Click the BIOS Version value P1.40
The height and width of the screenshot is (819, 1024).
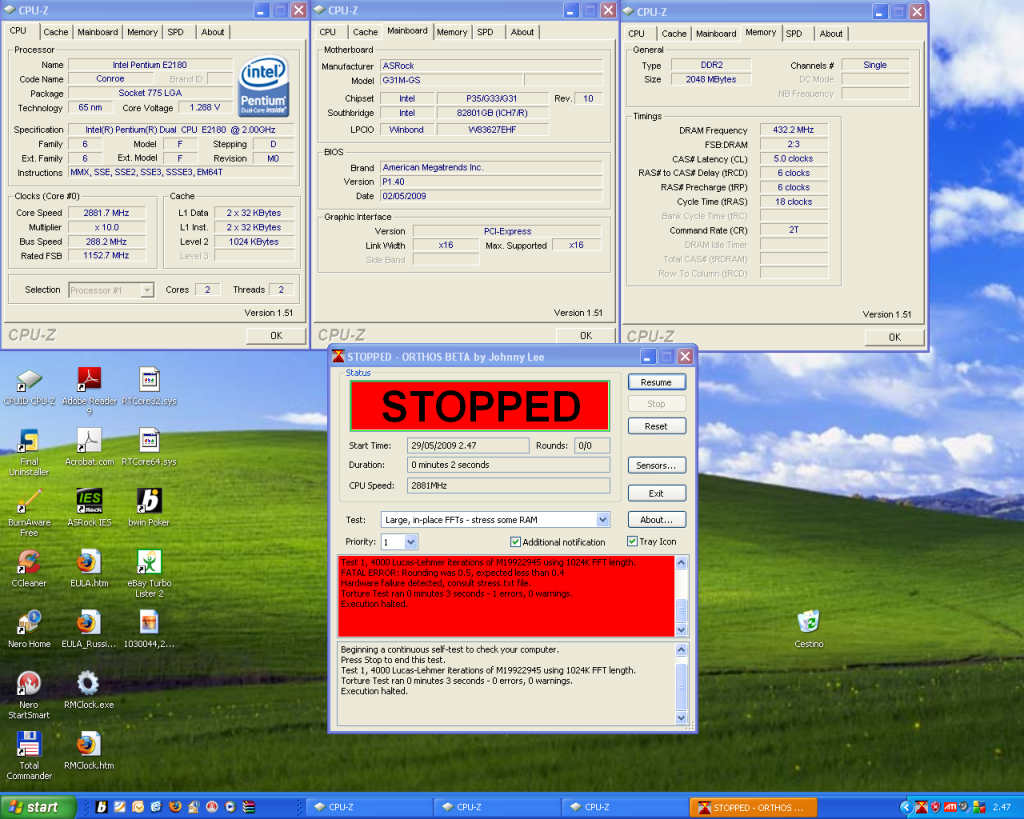(491, 182)
